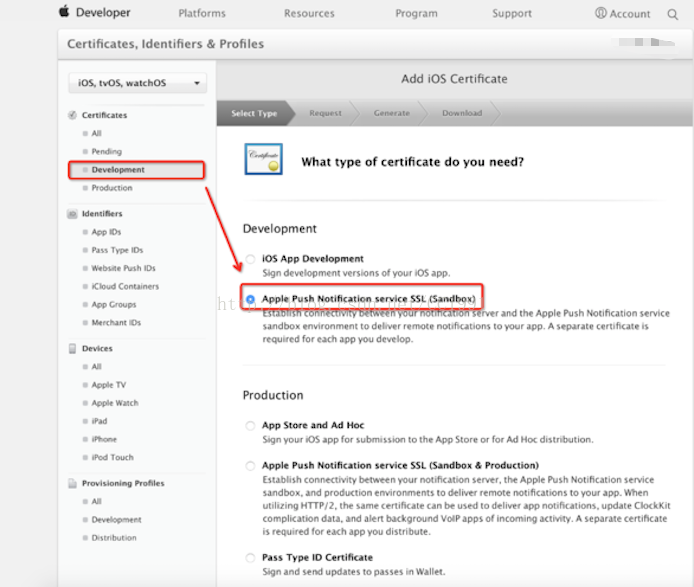The image size is (694, 587).
Task: Open All under Certificates
Action: pos(96,133)
